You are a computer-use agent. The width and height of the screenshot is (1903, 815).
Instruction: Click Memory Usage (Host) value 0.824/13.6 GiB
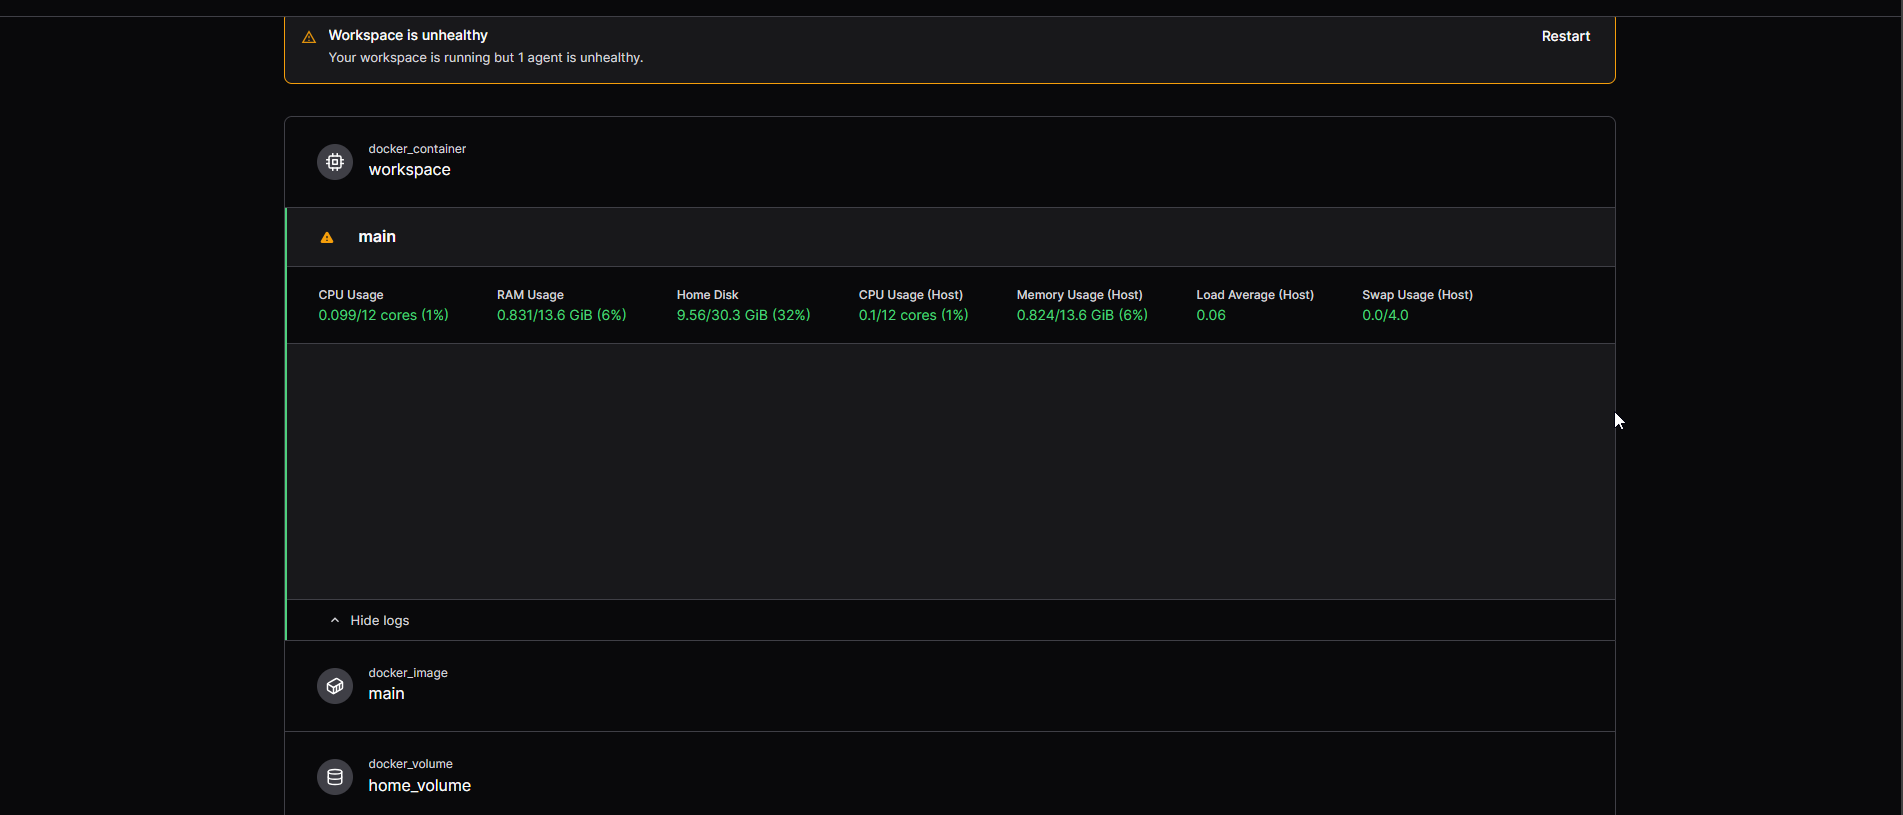(1082, 315)
